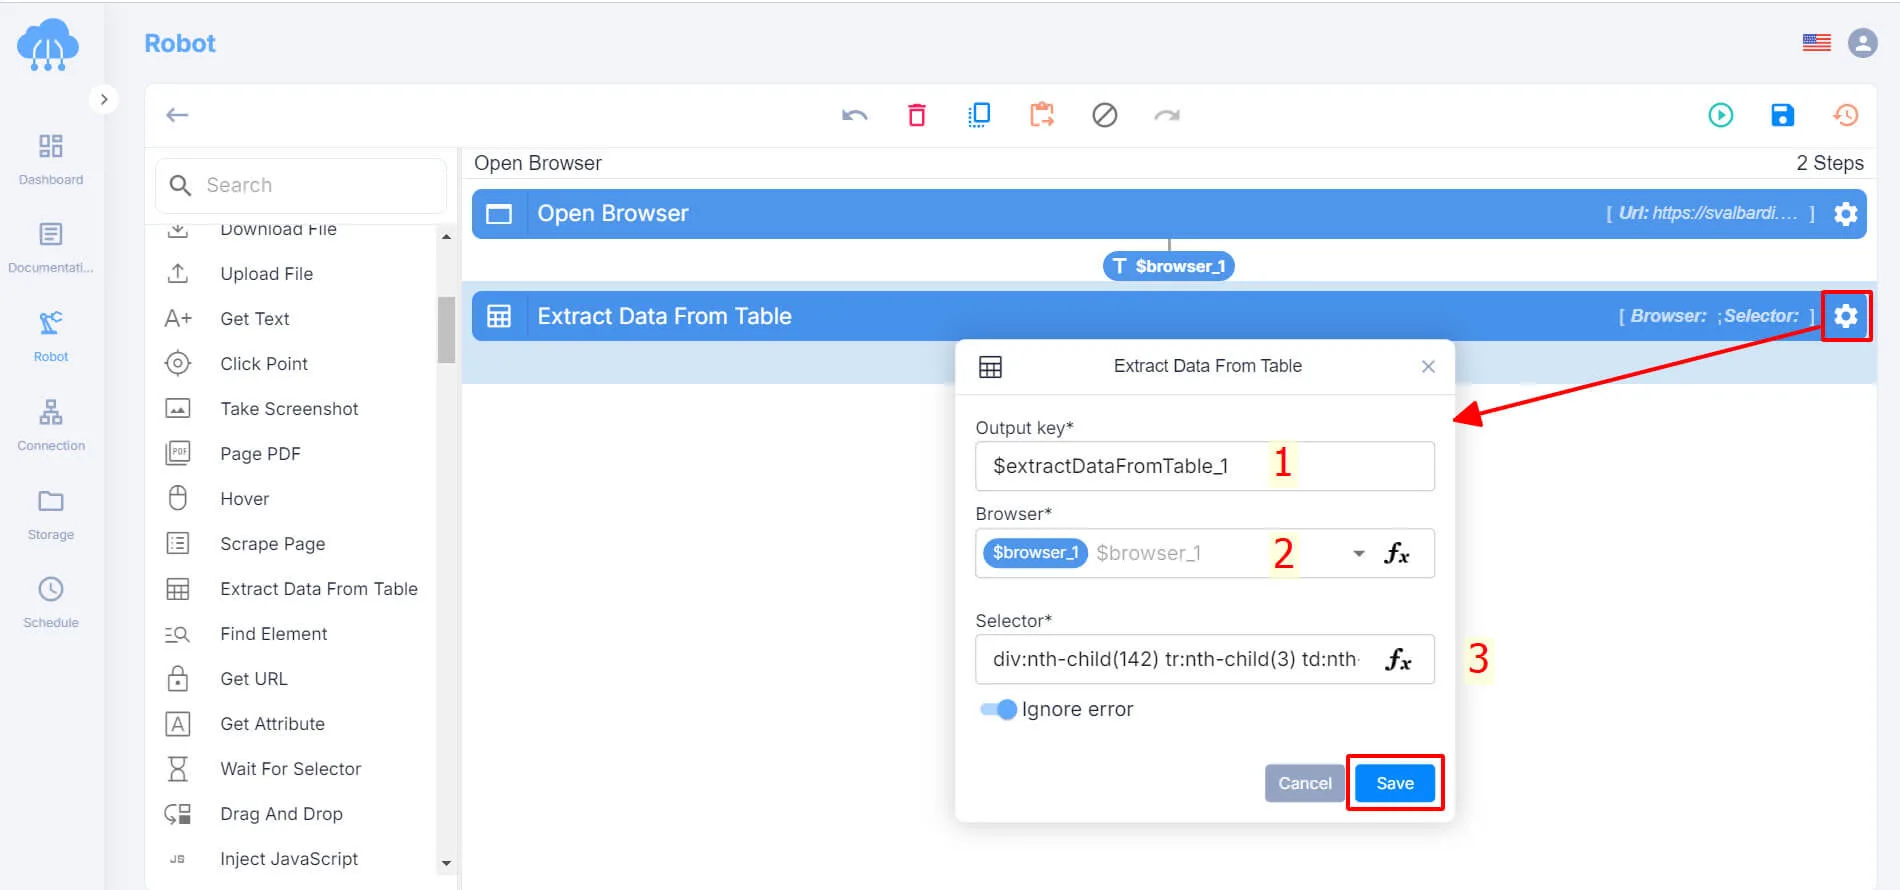Screen dimensions: 1900x890
Task: Click the $browser_1 variable pill between steps
Action: 1168,266
